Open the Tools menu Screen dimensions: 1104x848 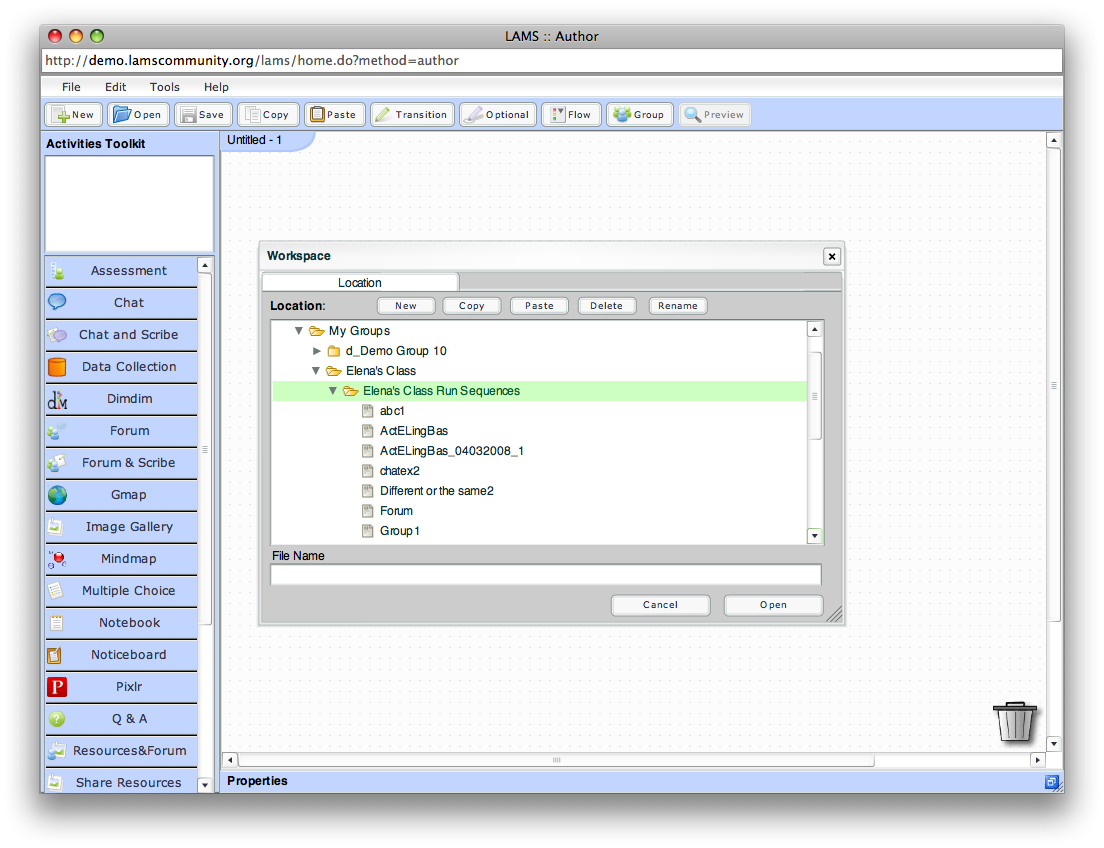[x=165, y=87]
